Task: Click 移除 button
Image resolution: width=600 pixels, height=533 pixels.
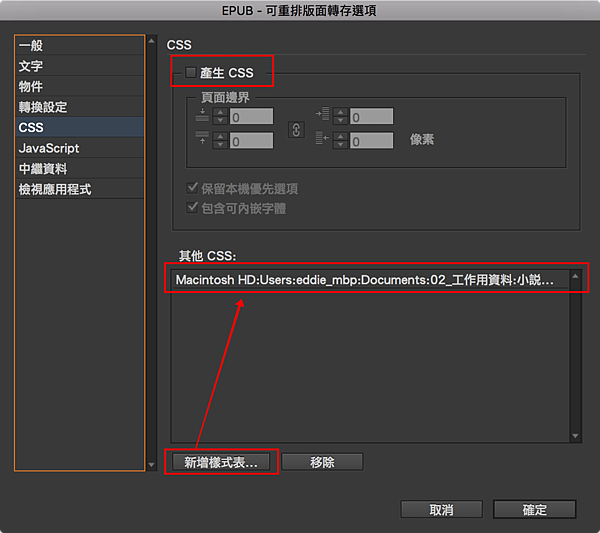Action: (x=322, y=462)
